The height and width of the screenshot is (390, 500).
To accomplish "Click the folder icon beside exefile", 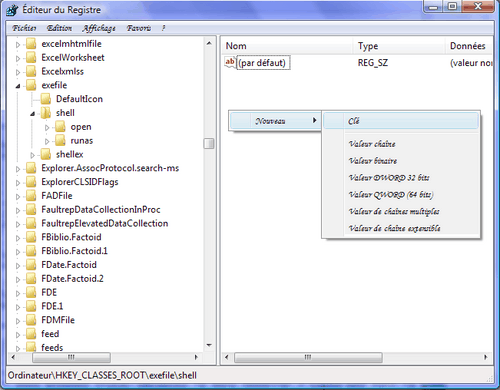I will tap(31, 85).
